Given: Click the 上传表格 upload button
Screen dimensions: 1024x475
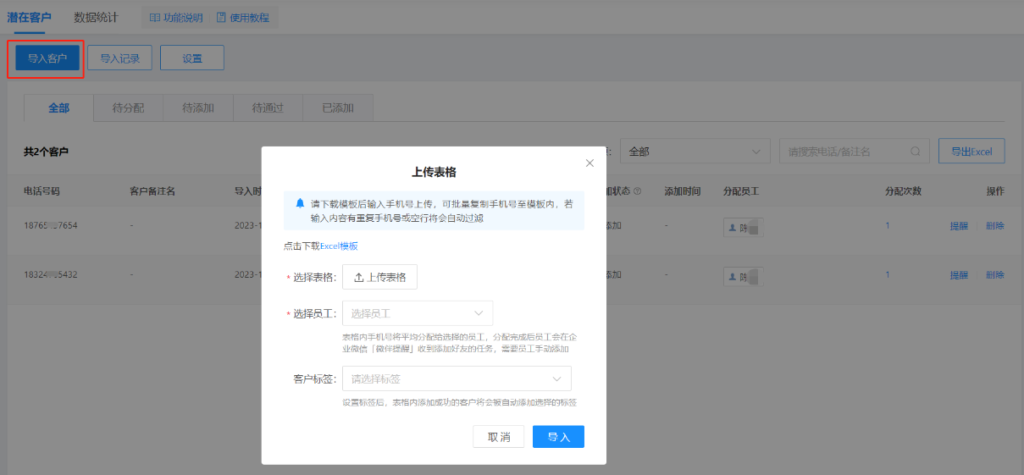Looking at the screenshot, I should coord(380,277).
